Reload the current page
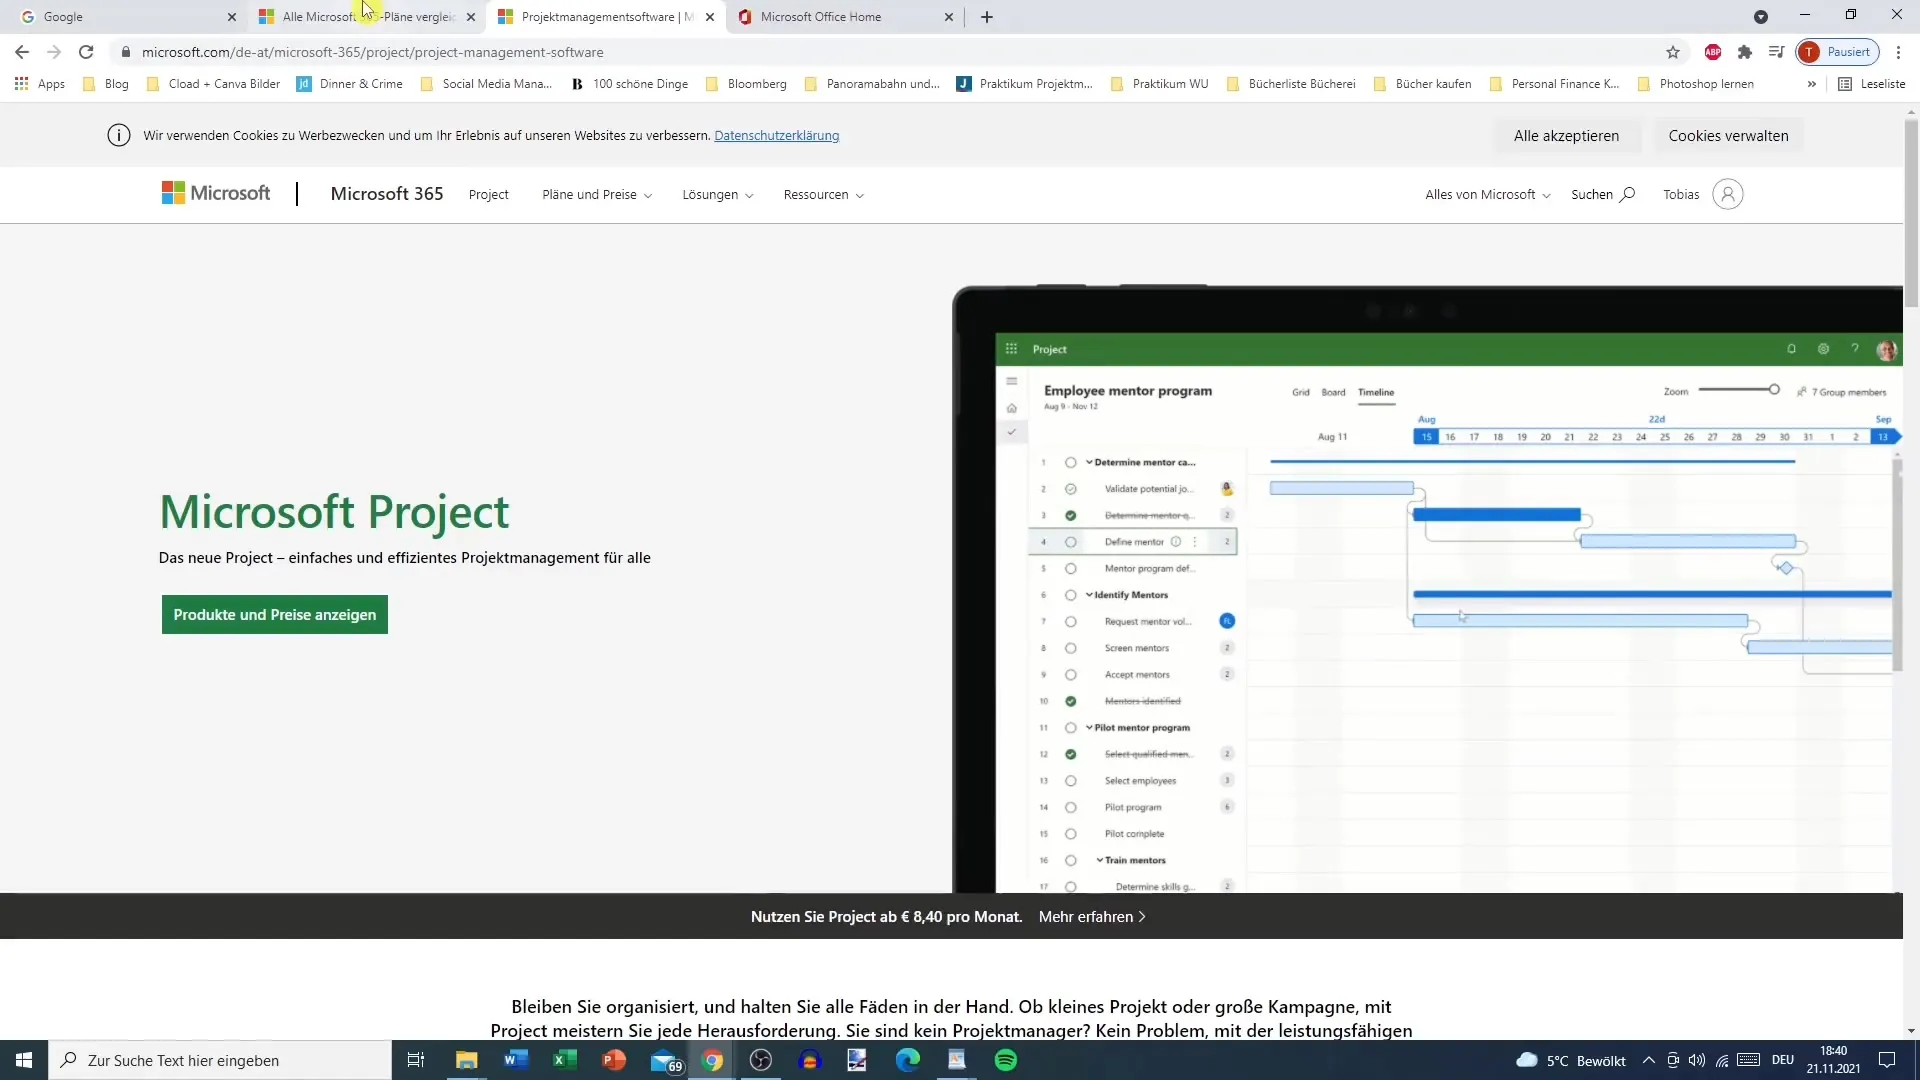 coord(86,52)
